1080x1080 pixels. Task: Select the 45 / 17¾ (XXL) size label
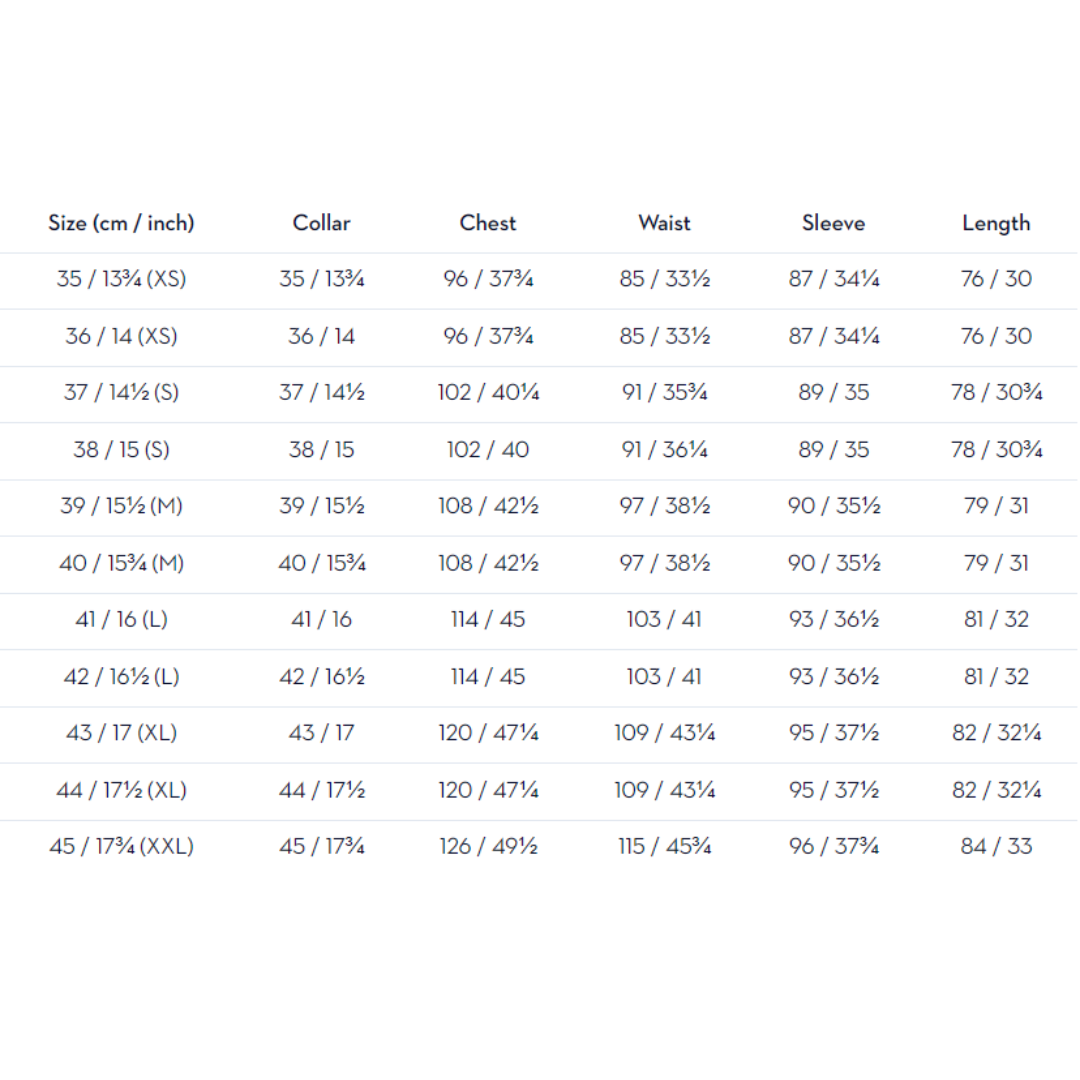121,847
